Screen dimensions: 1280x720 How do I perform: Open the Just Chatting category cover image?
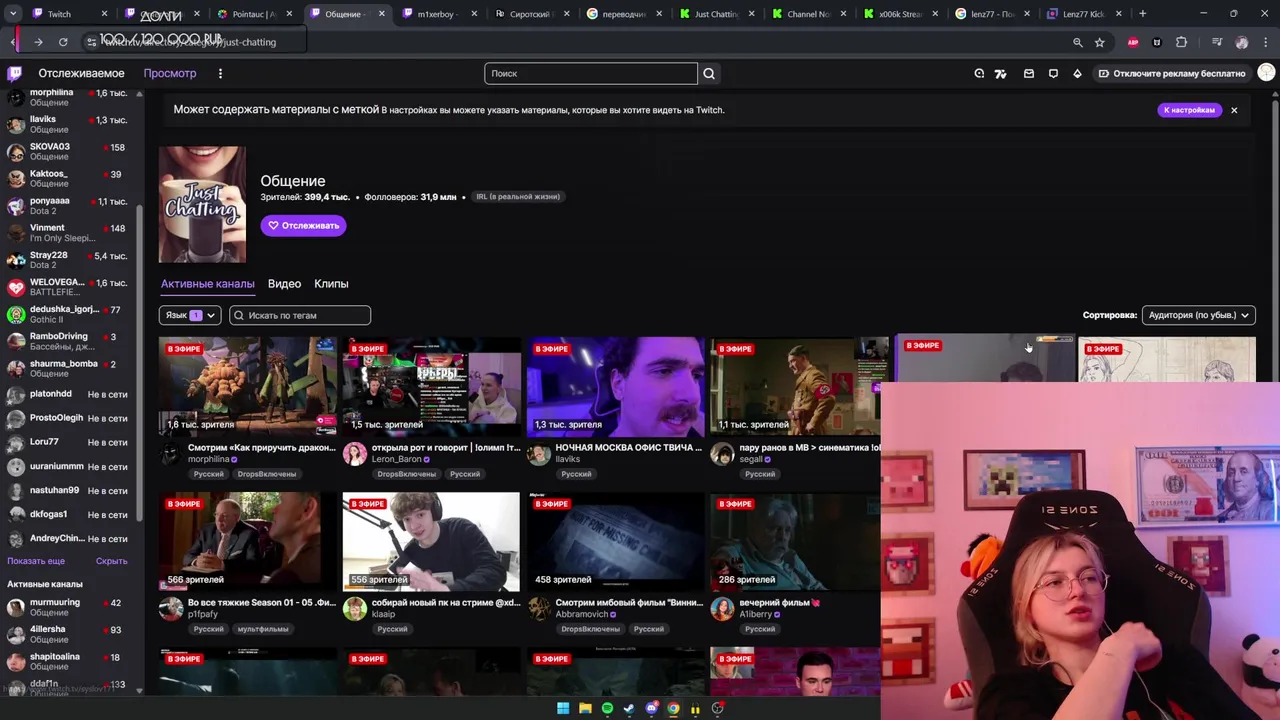point(202,205)
